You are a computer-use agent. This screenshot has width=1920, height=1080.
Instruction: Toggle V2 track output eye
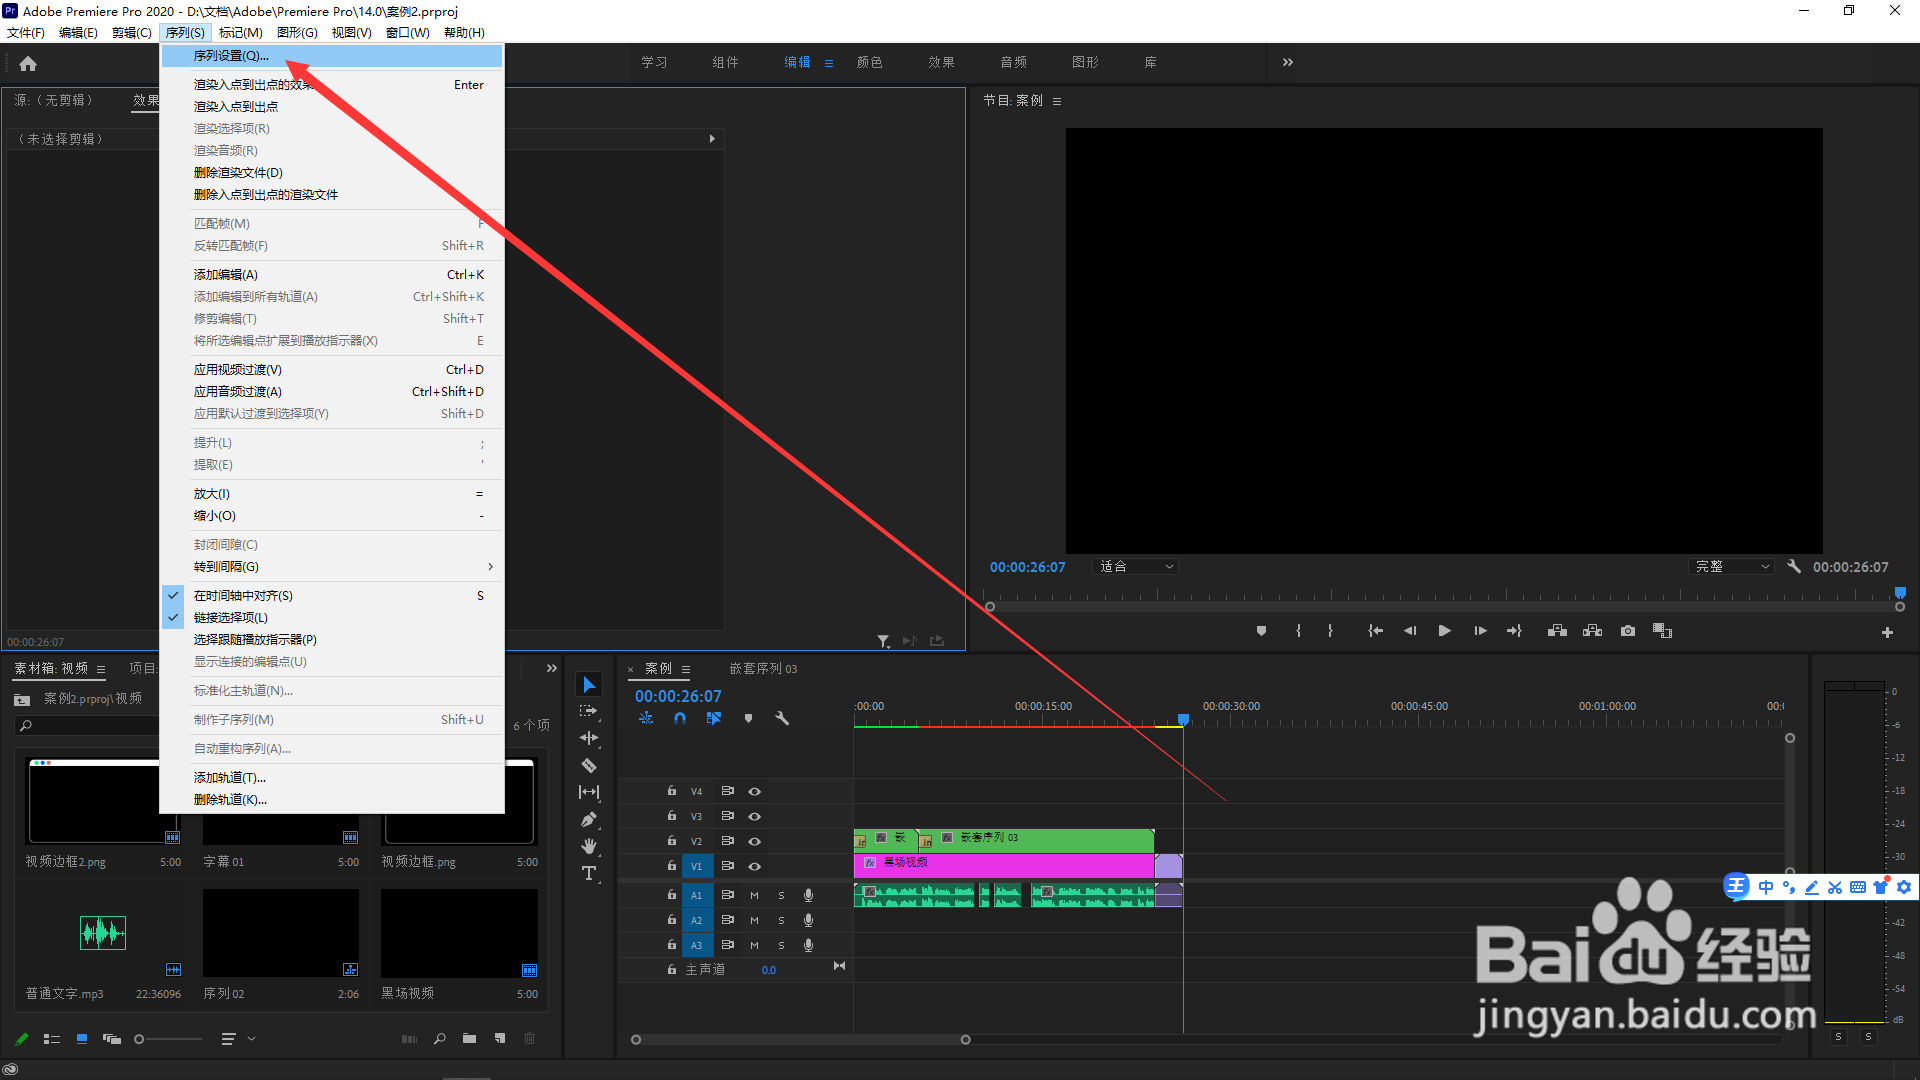click(755, 841)
